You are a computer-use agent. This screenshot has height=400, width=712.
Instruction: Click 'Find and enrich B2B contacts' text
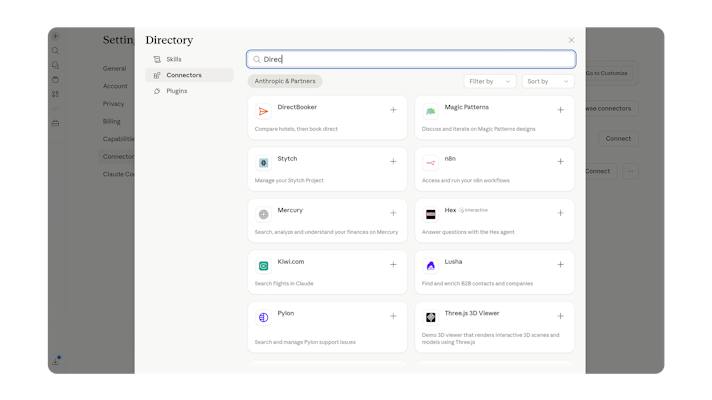click(477, 283)
